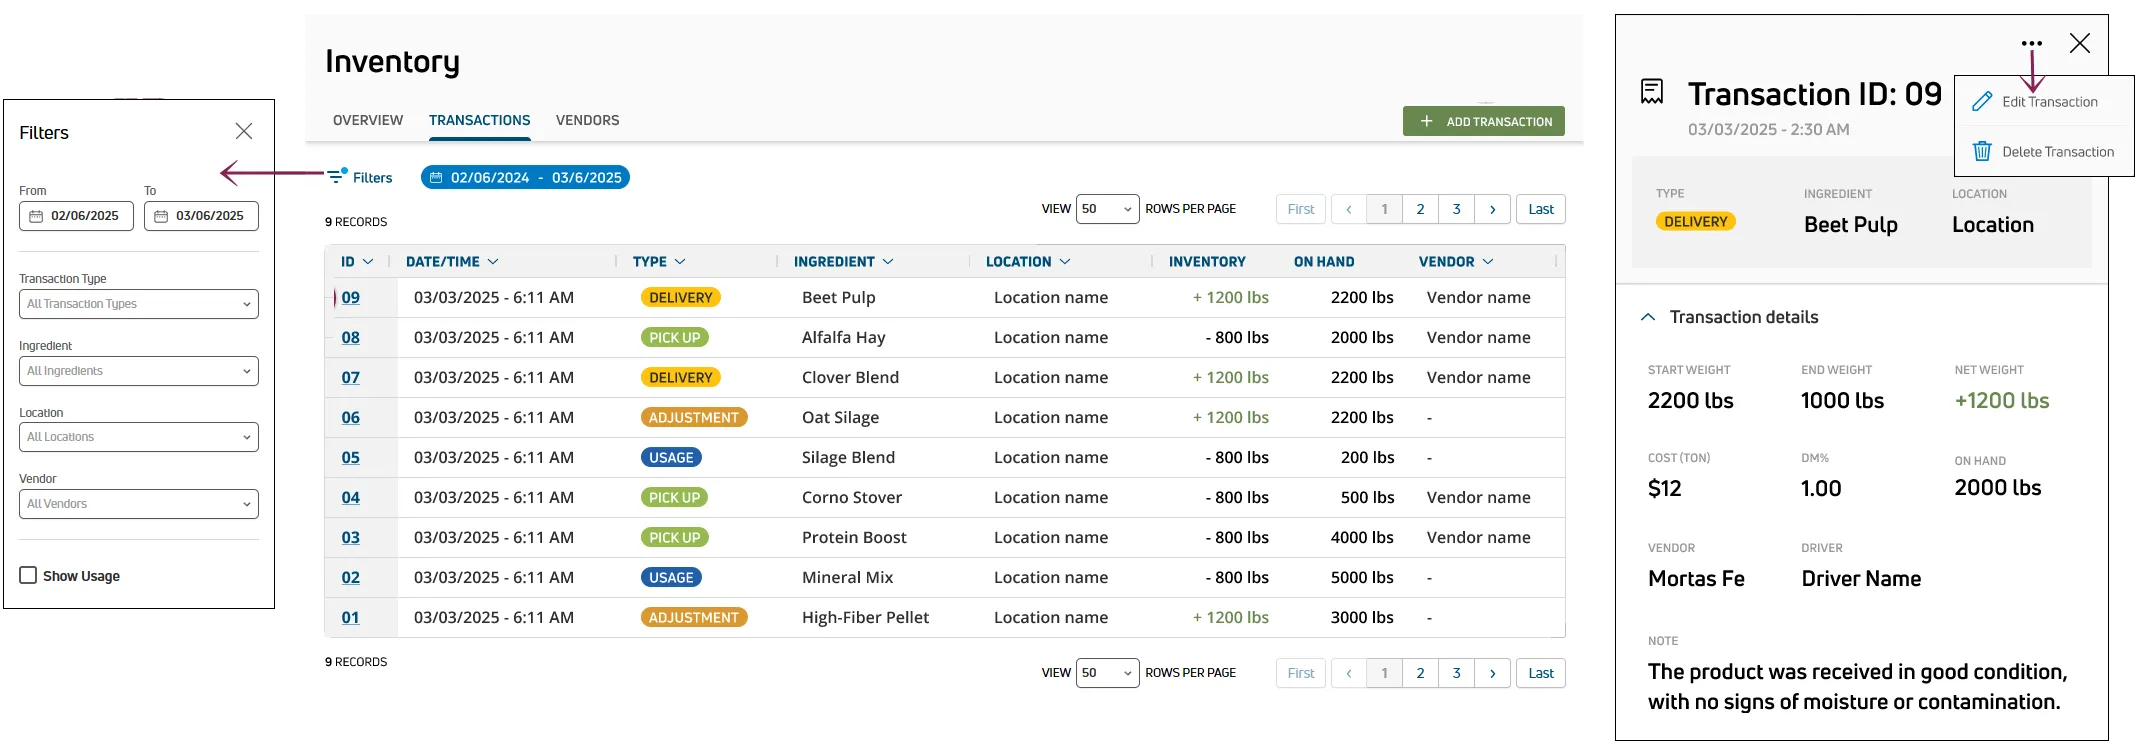Click the receipt icon beside Transaction ID

[x=1652, y=92]
